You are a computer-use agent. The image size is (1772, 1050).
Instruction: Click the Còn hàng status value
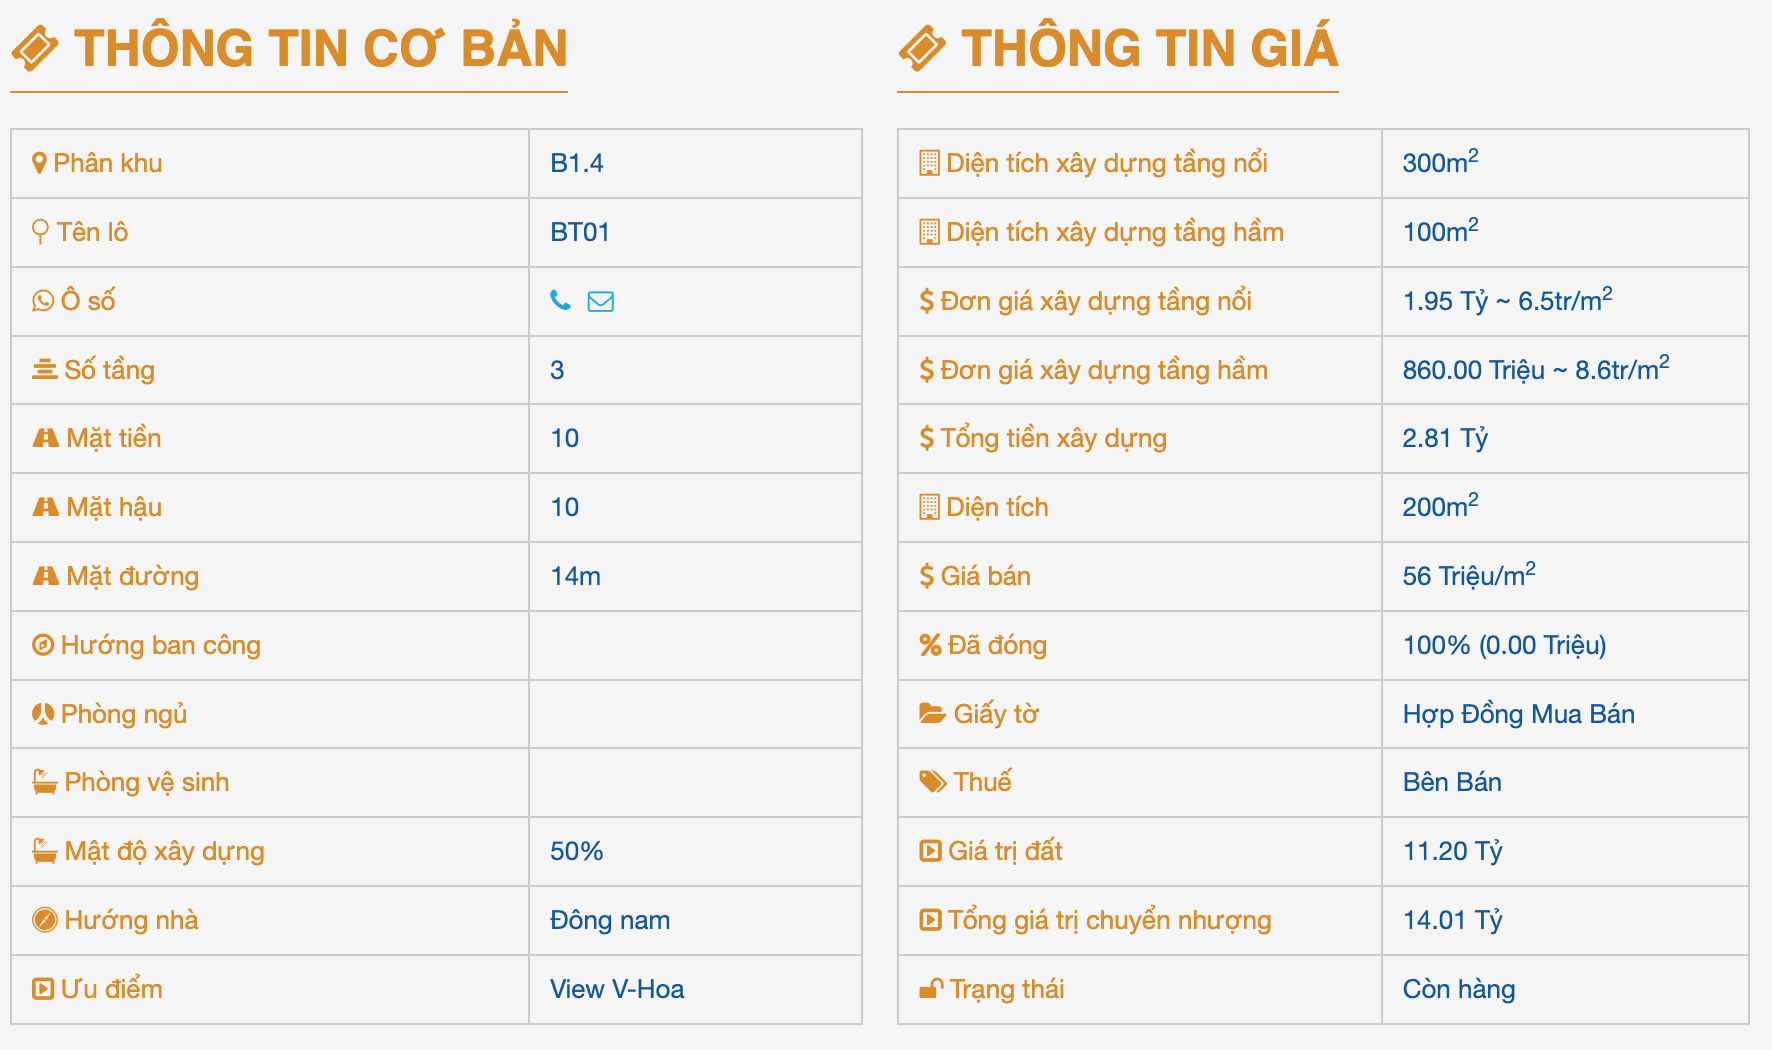coord(1459,989)
